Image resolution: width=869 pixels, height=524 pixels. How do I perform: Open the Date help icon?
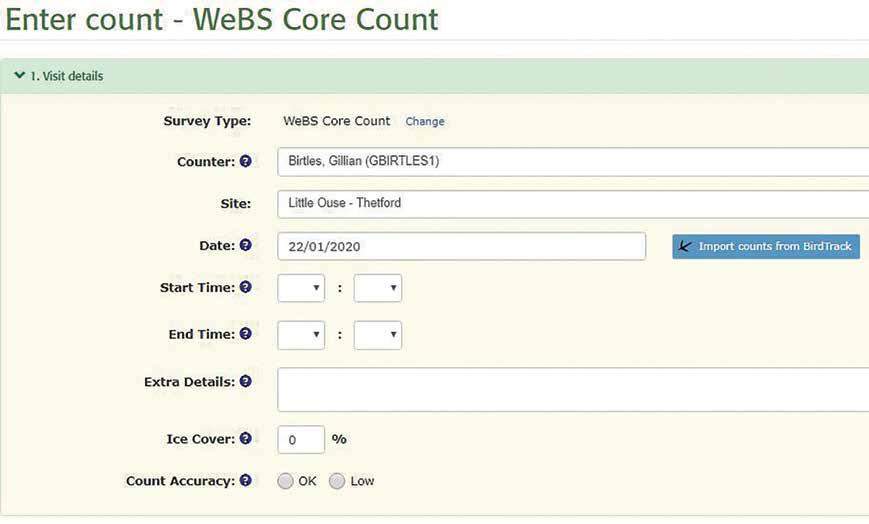[x=246, y=245]
